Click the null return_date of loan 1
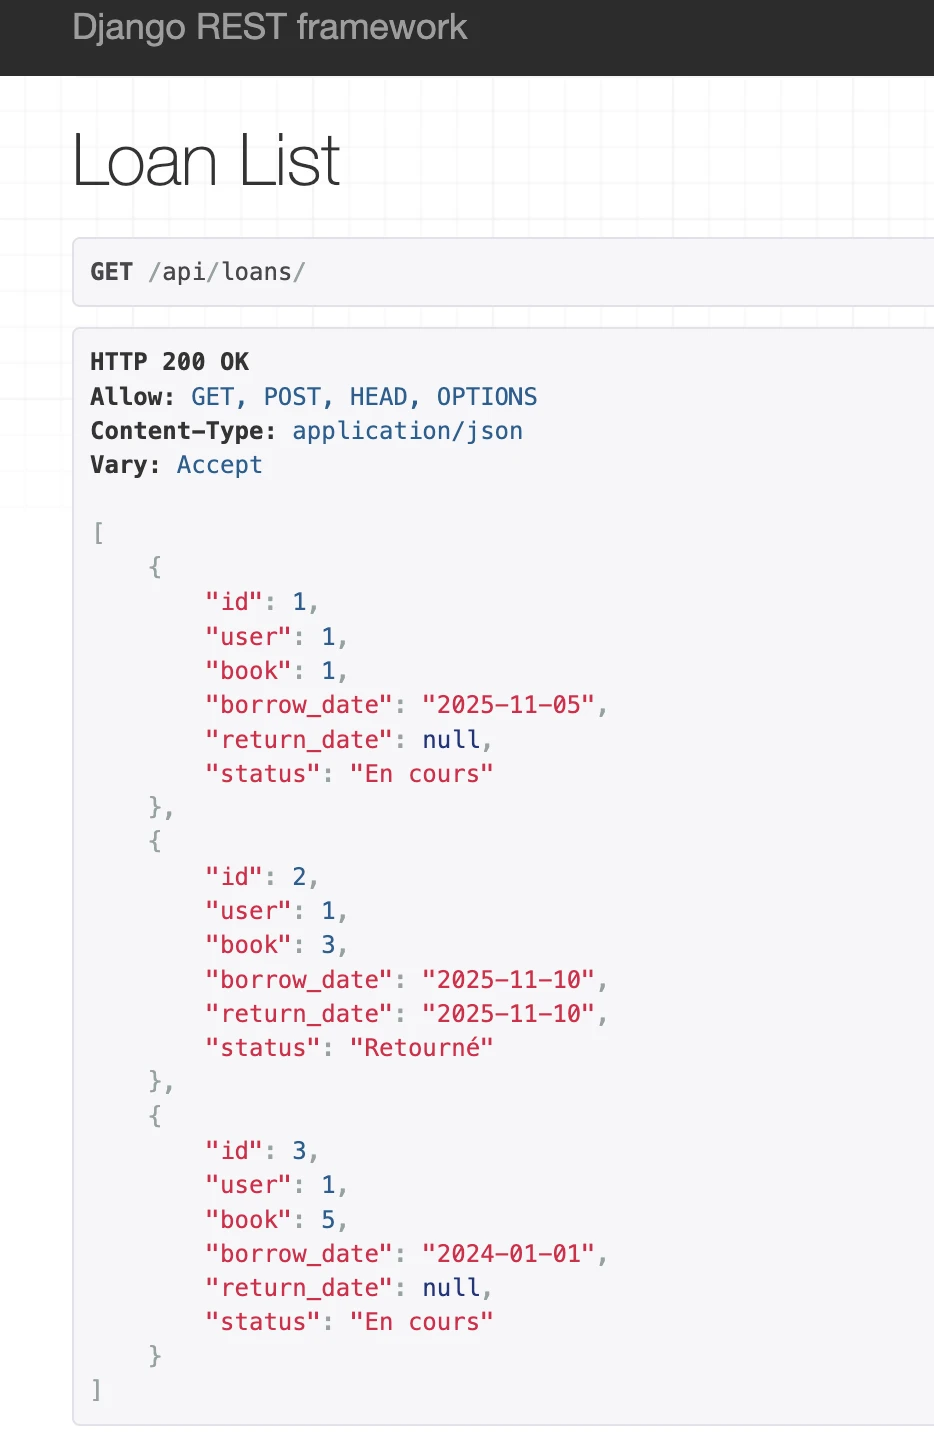 (x=451, y=740)
